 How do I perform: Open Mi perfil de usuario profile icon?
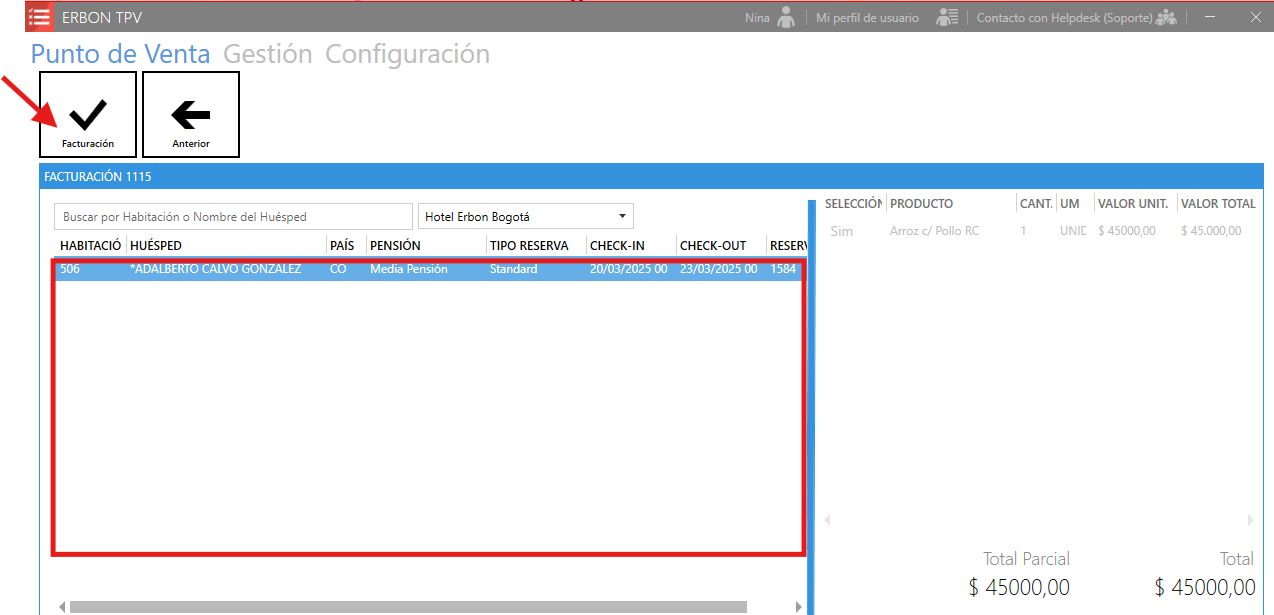(x=947, y=17)
